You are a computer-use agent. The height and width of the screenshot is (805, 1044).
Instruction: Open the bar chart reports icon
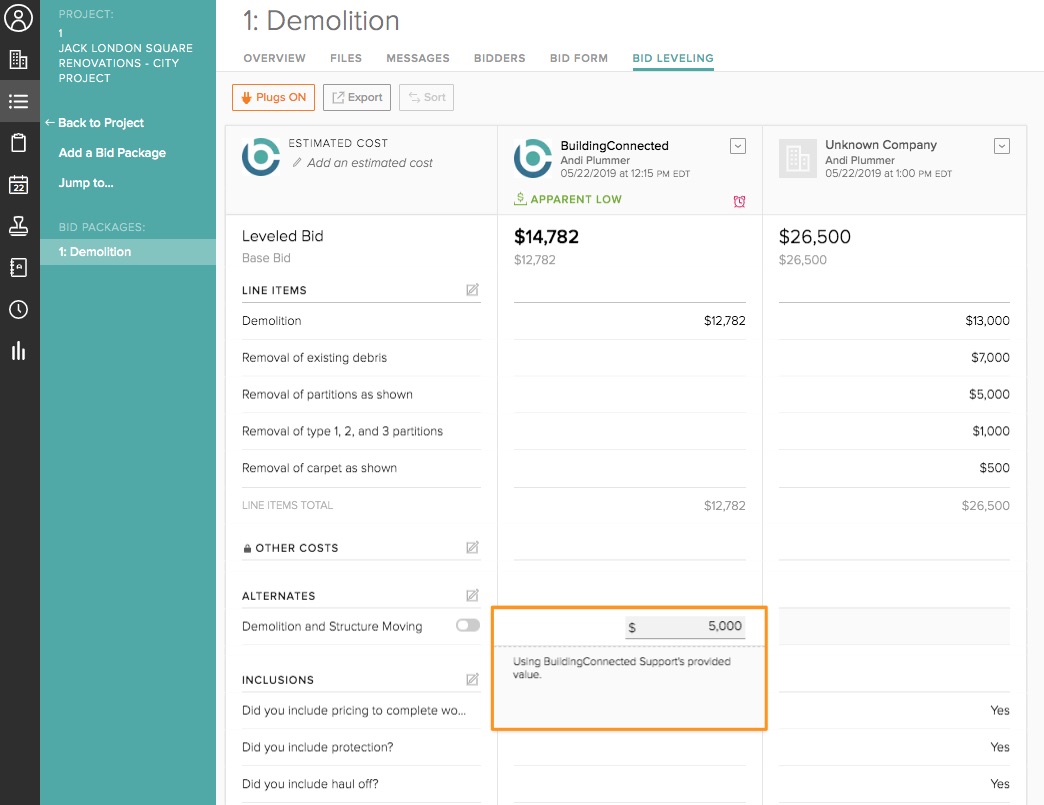19,351
